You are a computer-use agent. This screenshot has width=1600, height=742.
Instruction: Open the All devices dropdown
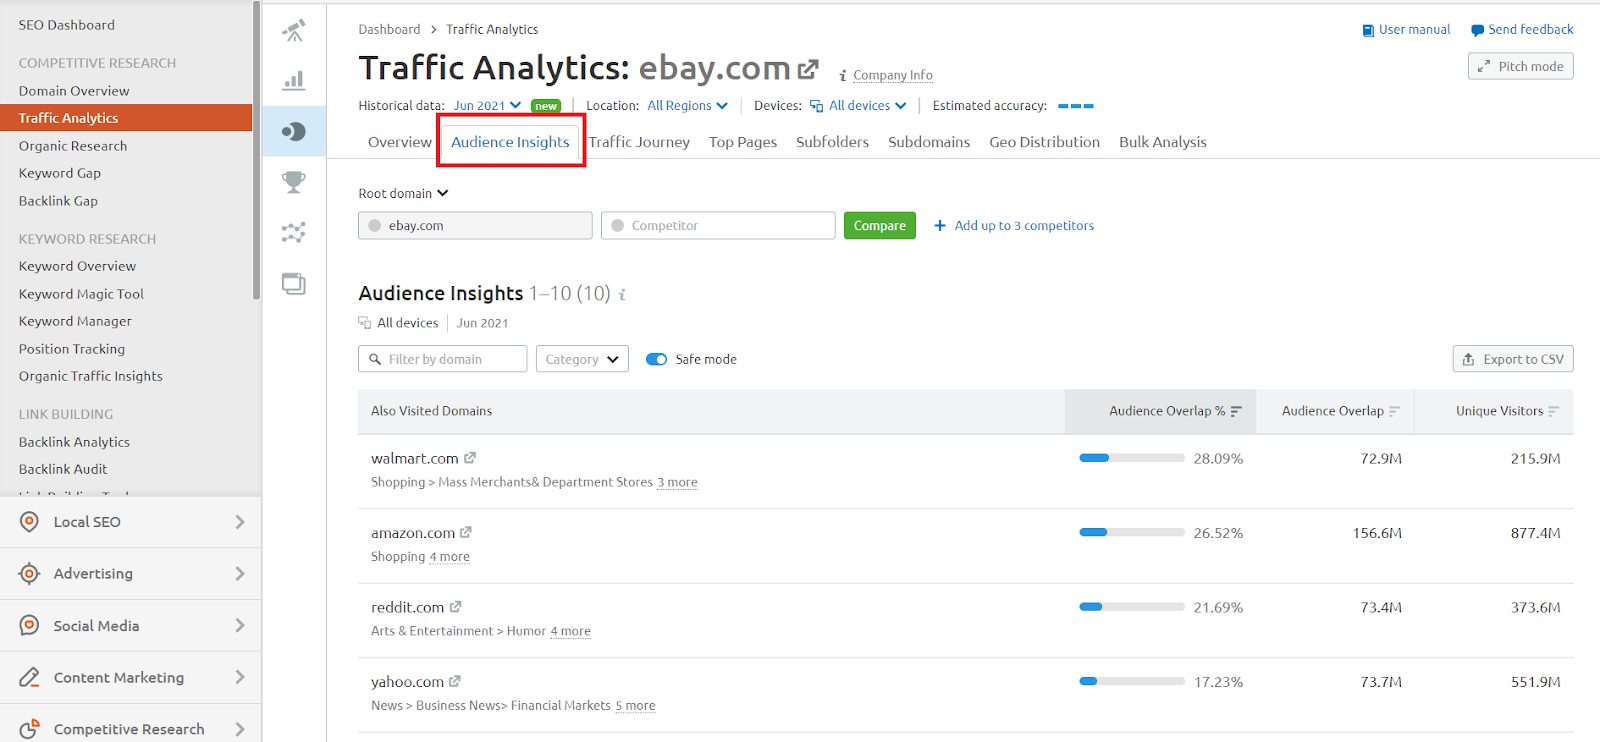(x=858, y=105)
